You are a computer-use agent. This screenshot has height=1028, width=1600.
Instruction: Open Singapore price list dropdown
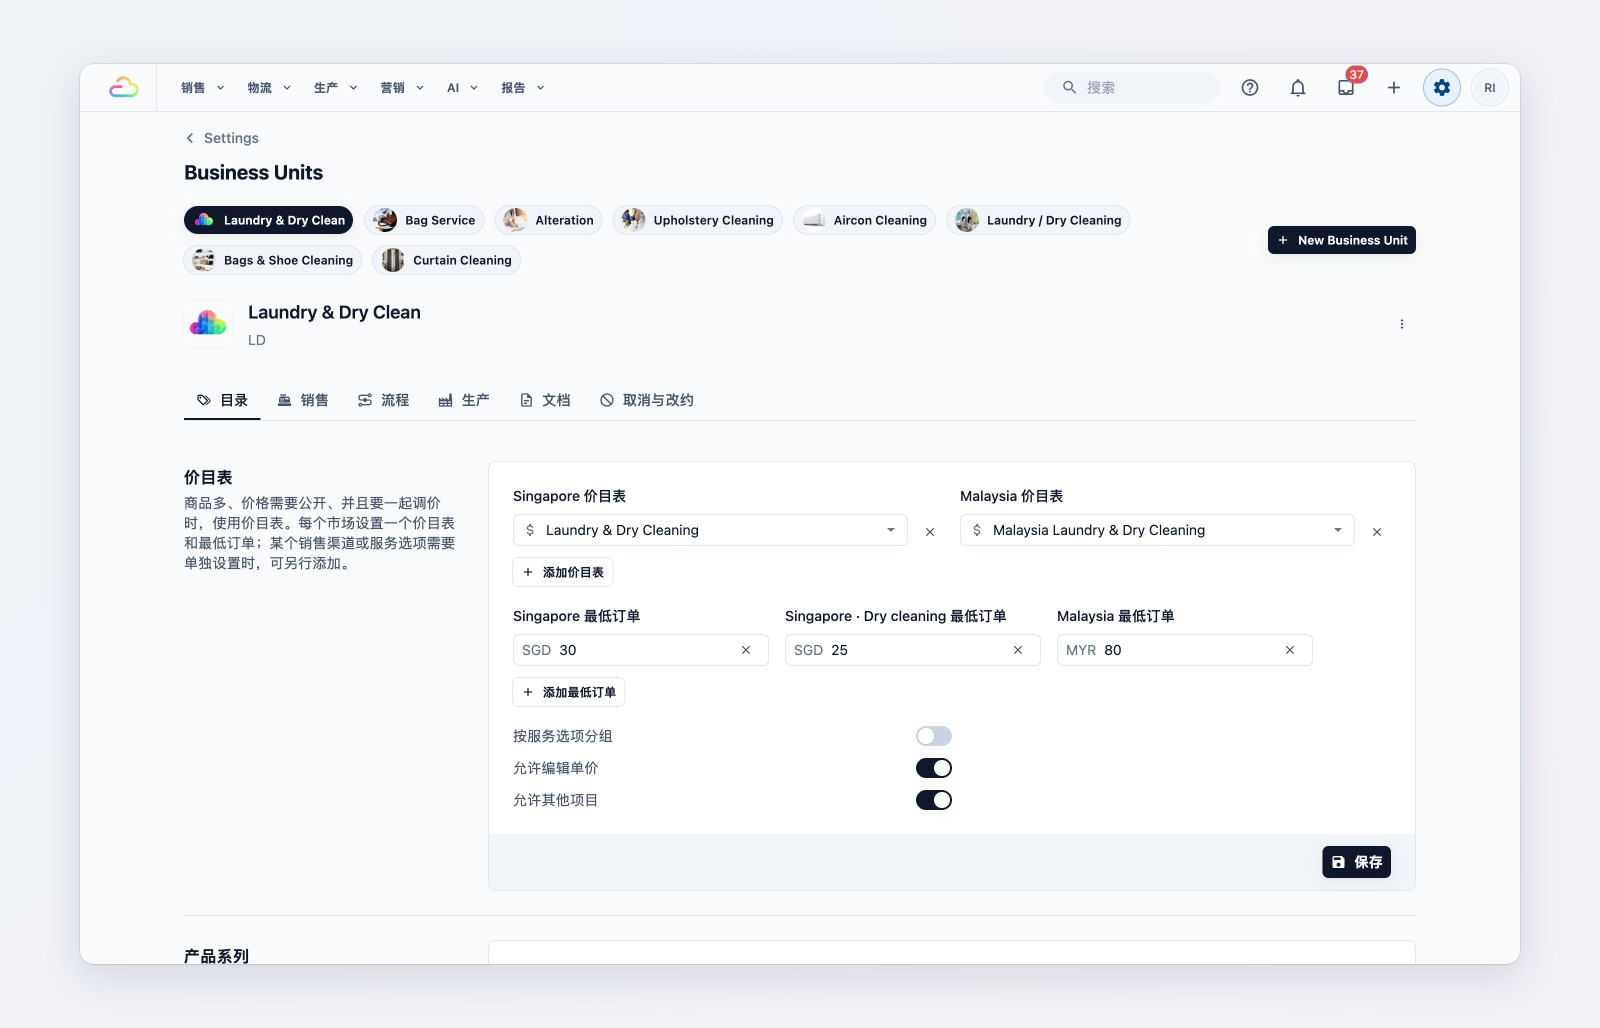tap(710, 530)
